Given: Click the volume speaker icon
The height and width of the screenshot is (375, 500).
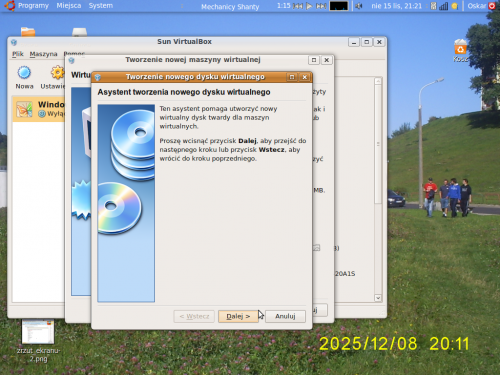Looking at the screenshot, I should pos(359,6).
